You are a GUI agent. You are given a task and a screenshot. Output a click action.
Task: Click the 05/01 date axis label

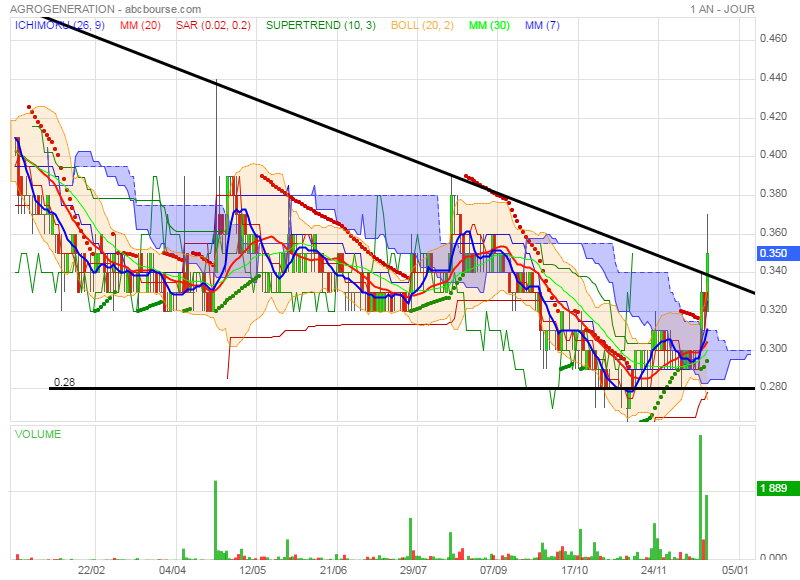[x=735, y=570]
